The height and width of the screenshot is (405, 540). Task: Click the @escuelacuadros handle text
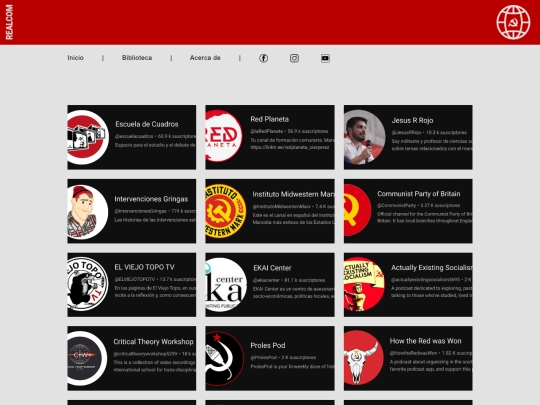tap(134, 136)
